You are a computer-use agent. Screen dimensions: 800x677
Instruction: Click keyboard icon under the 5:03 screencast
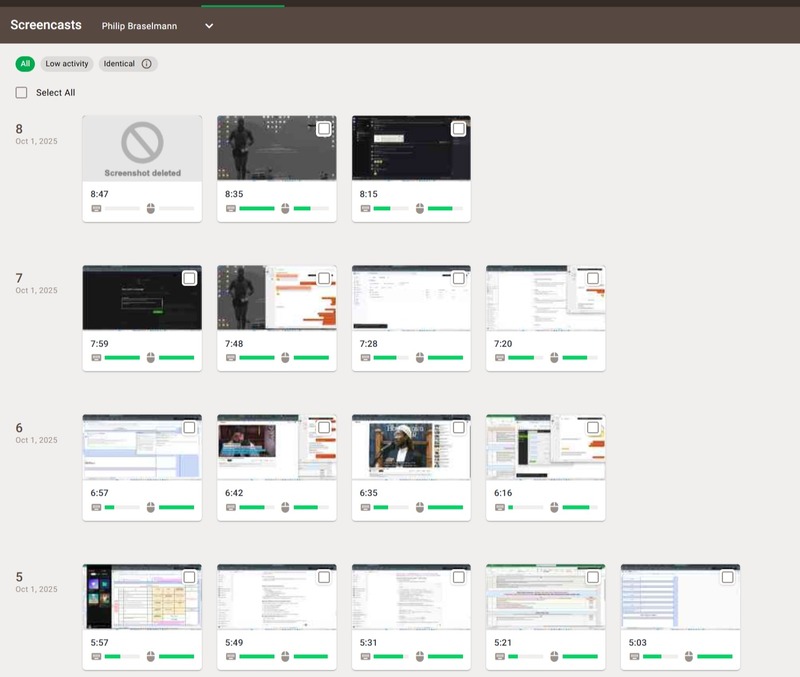(634, 656)
